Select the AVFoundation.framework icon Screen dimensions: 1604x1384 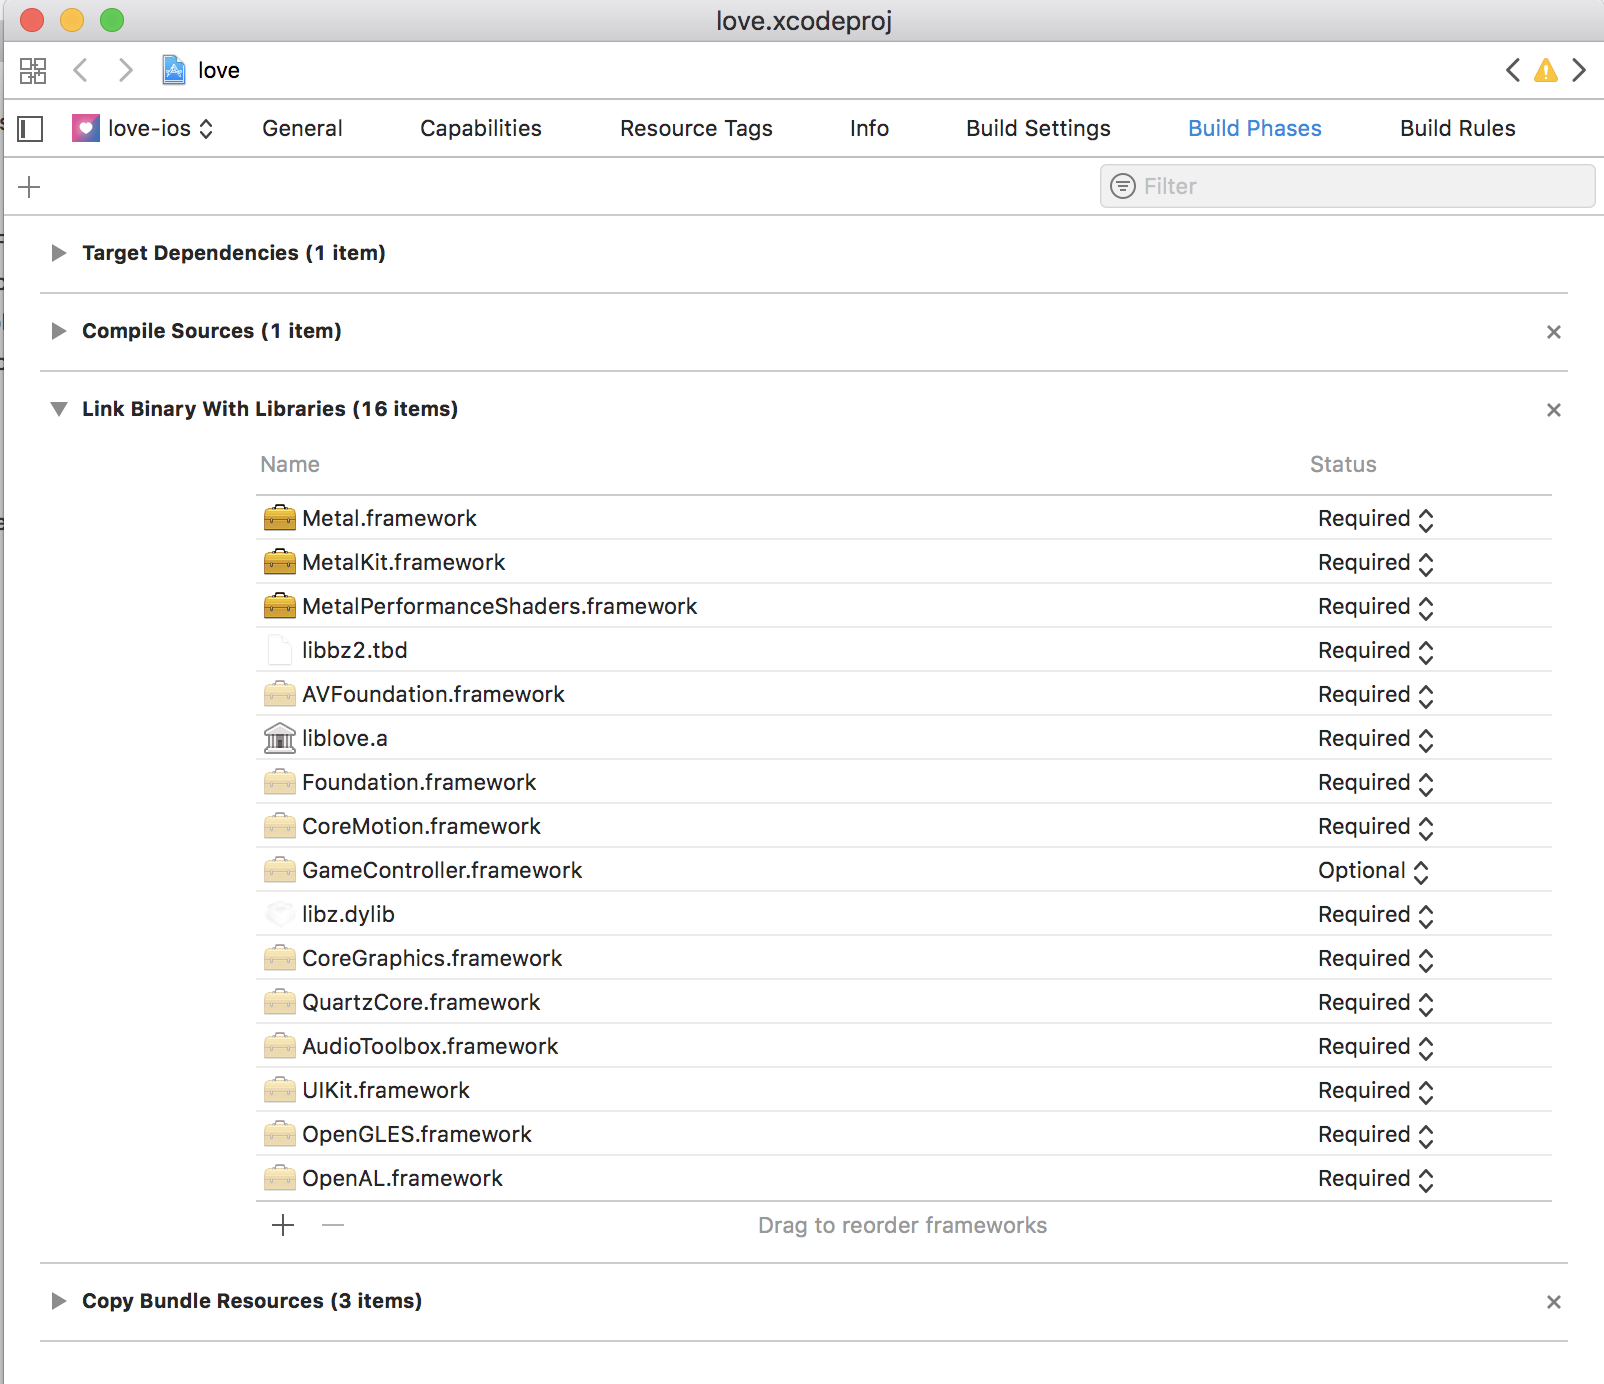click(x=280, y=694)
